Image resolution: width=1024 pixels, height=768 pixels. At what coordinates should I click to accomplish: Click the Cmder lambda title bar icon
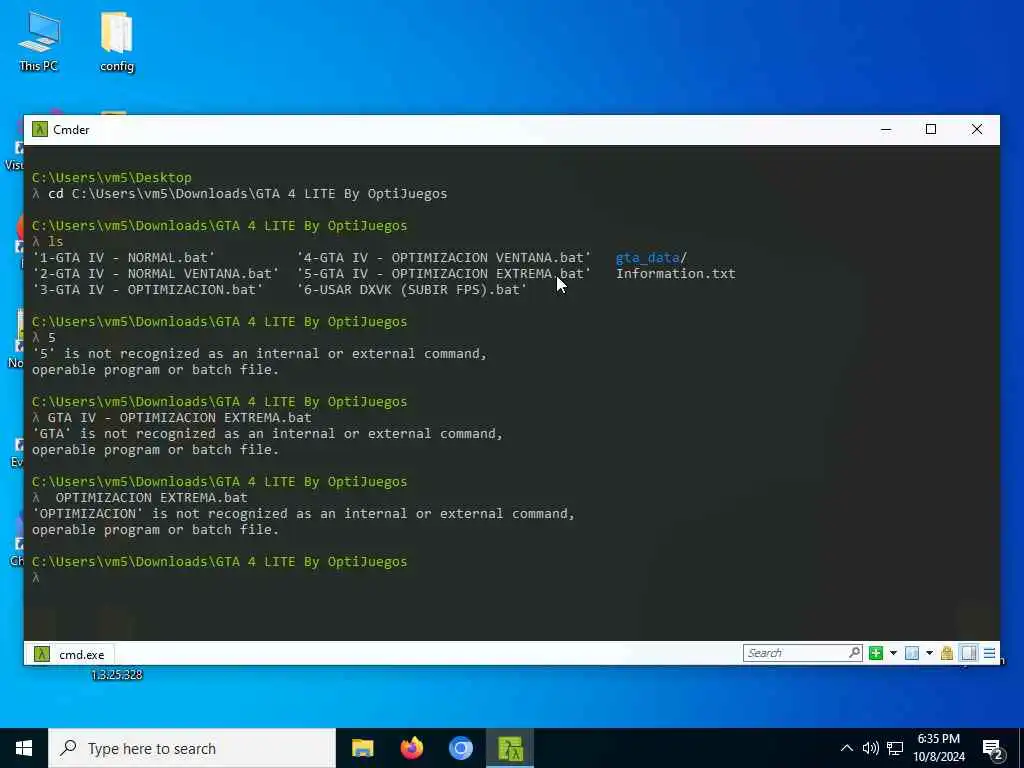tap(40, 129)
